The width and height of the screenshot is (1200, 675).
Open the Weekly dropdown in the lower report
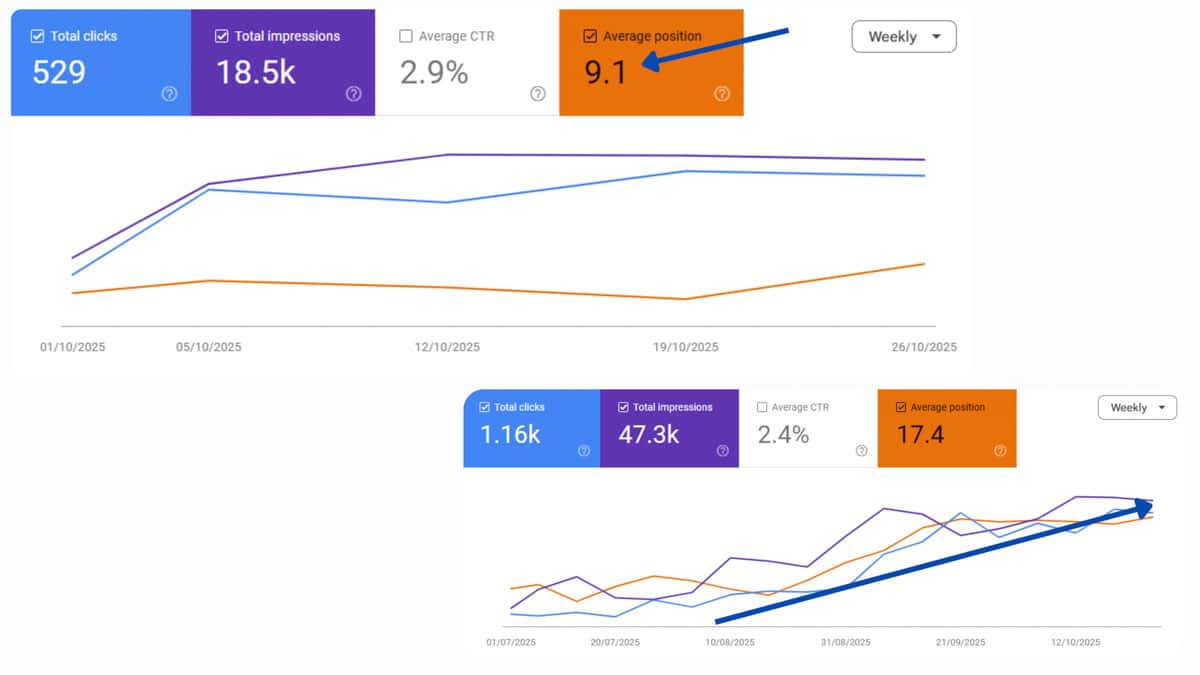pyautogui.click(x=1136, y=407)
